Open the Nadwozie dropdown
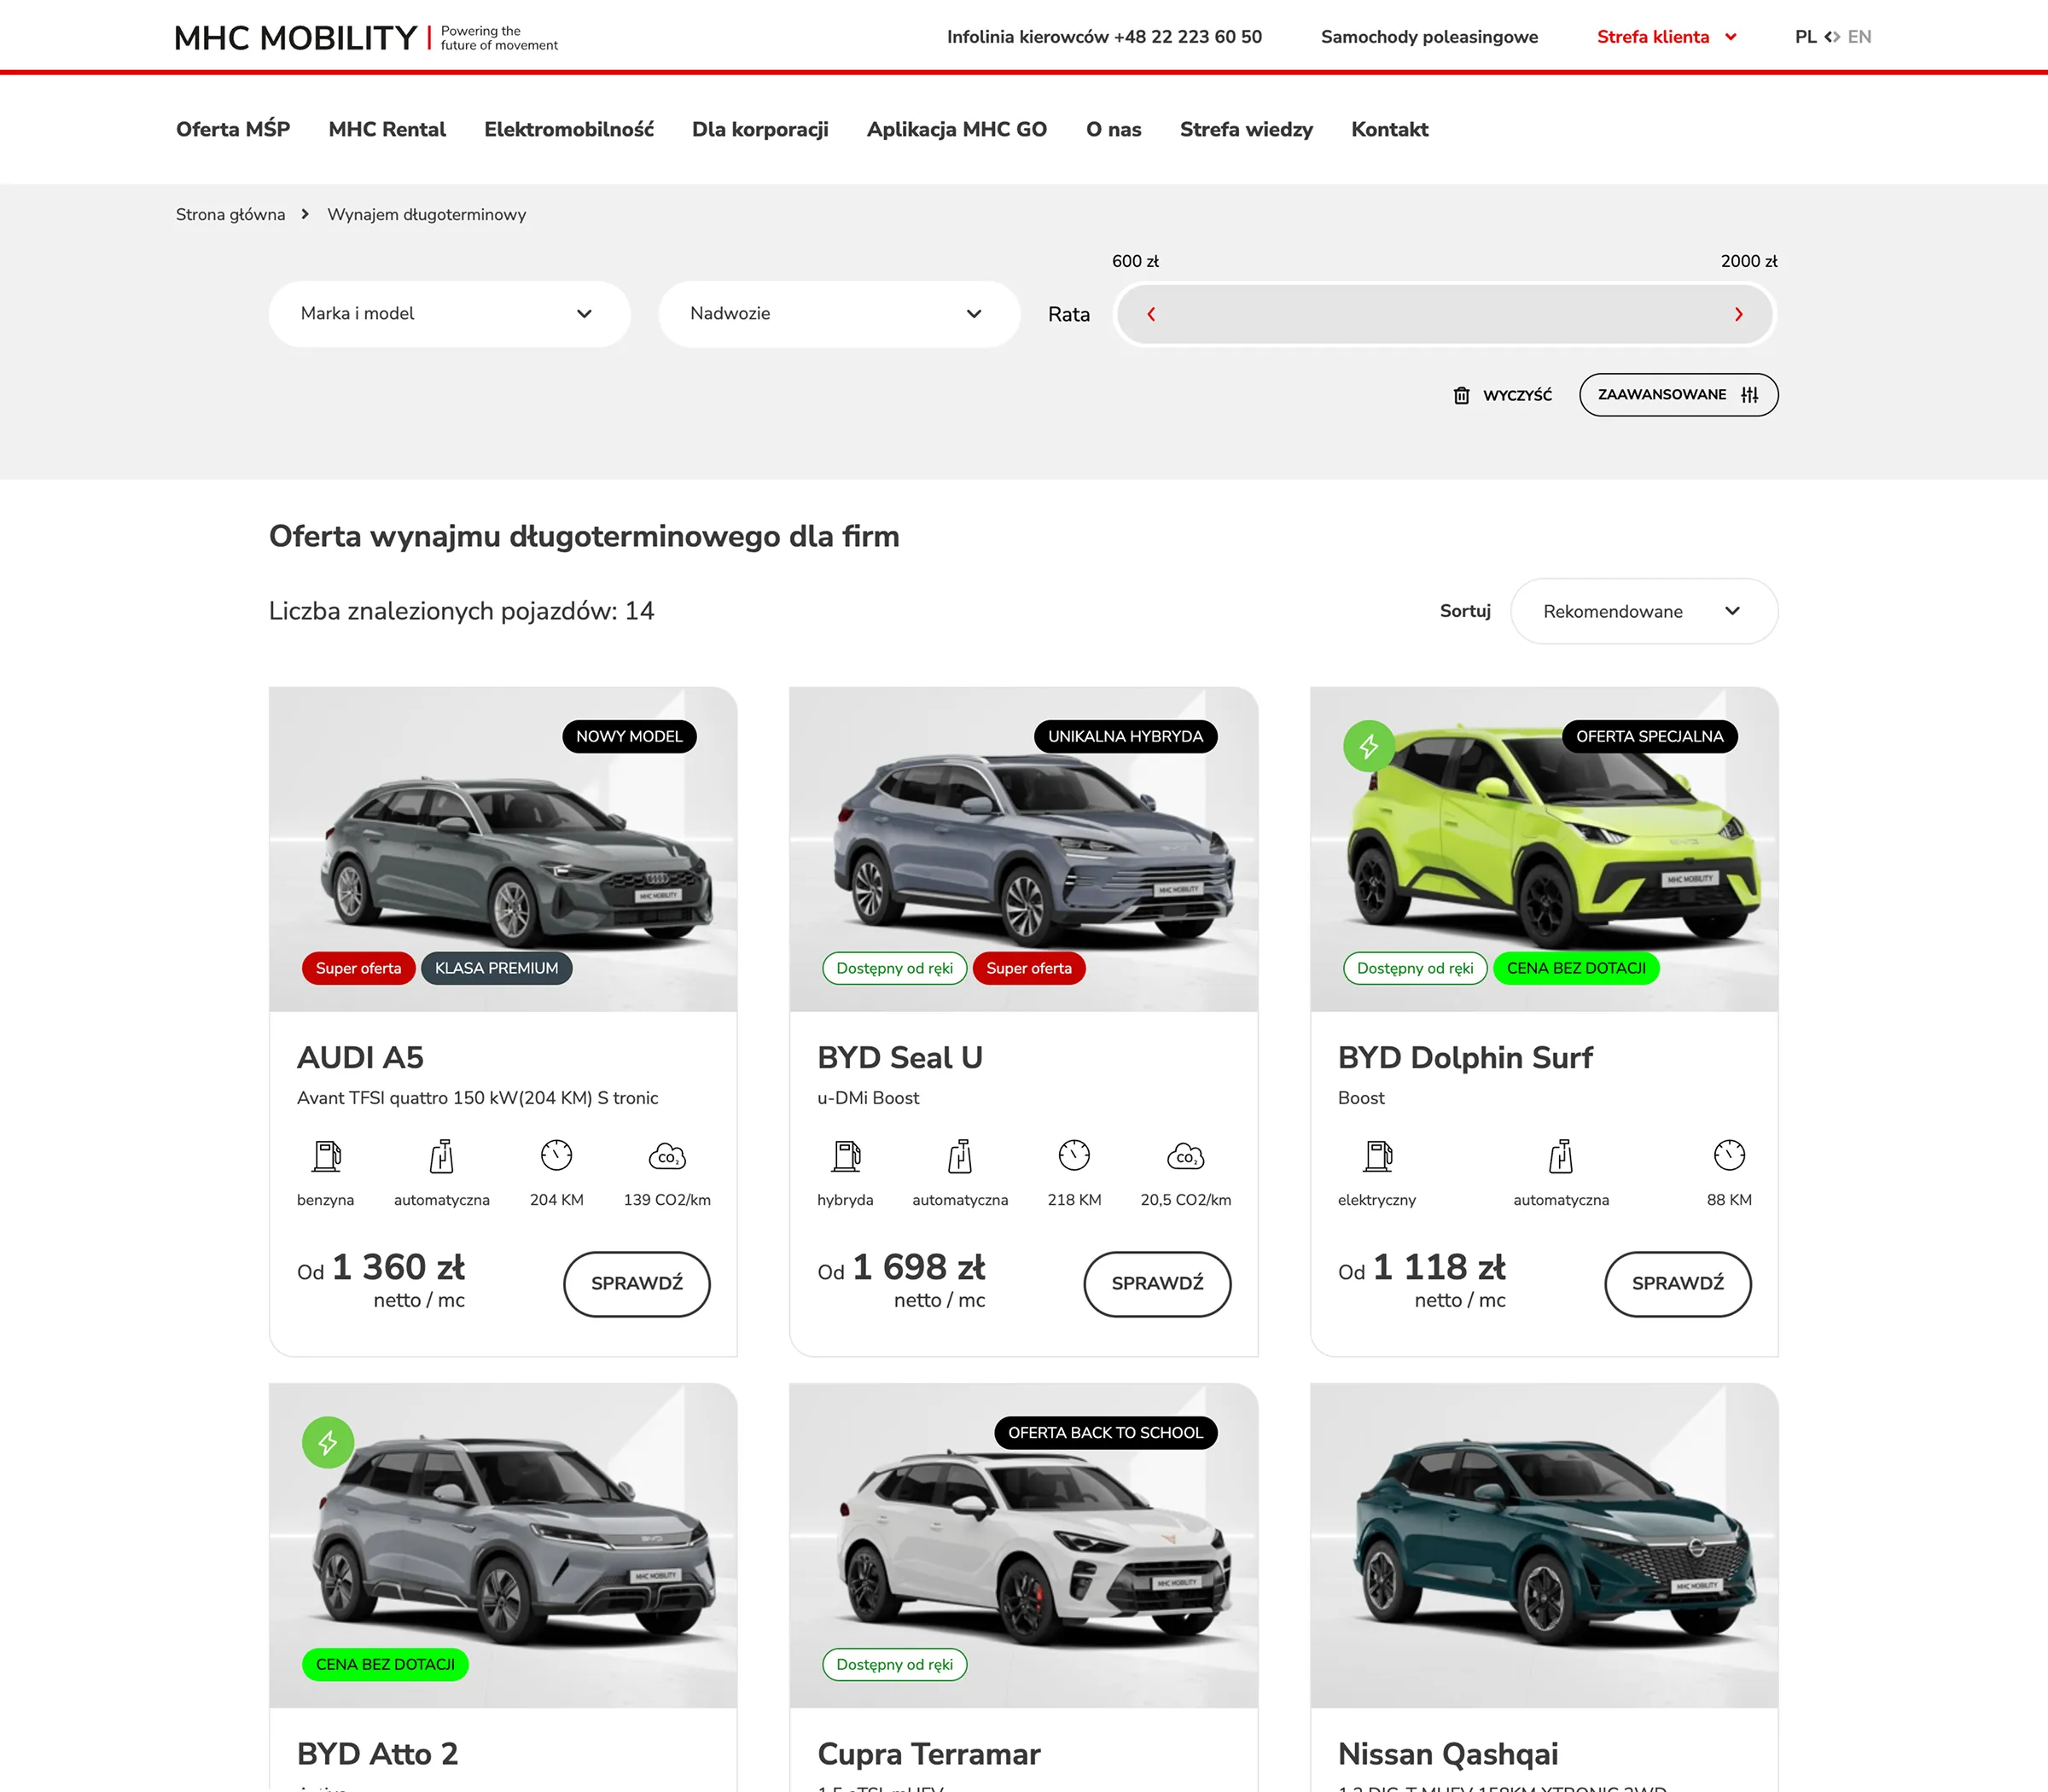 [x=839, y=314]
